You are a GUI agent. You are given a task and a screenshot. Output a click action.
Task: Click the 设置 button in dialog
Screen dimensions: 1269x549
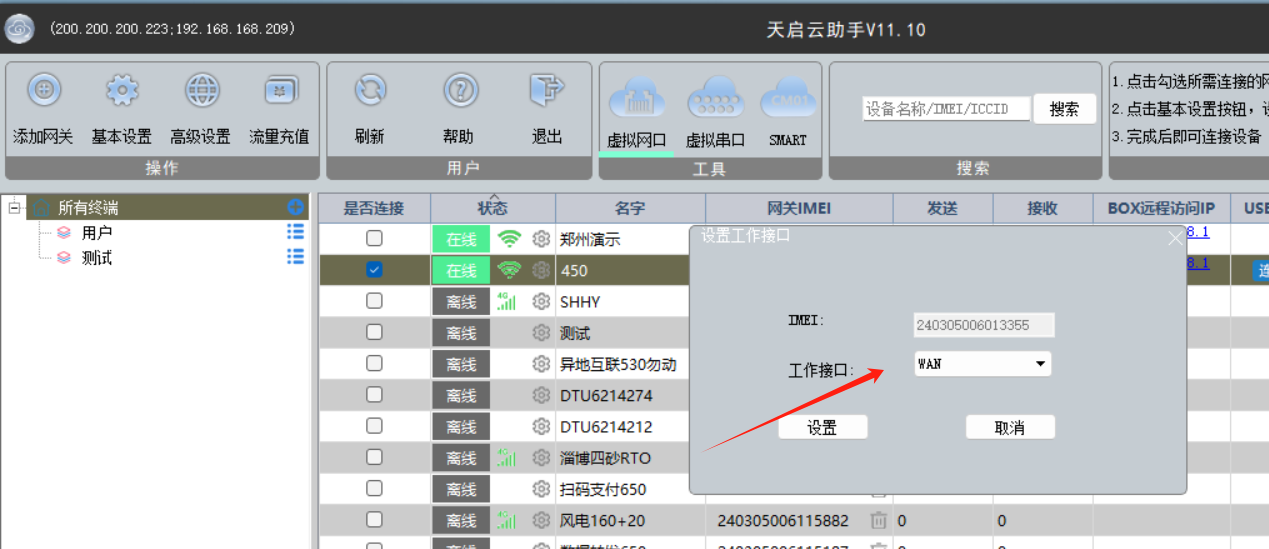(823, 427)
